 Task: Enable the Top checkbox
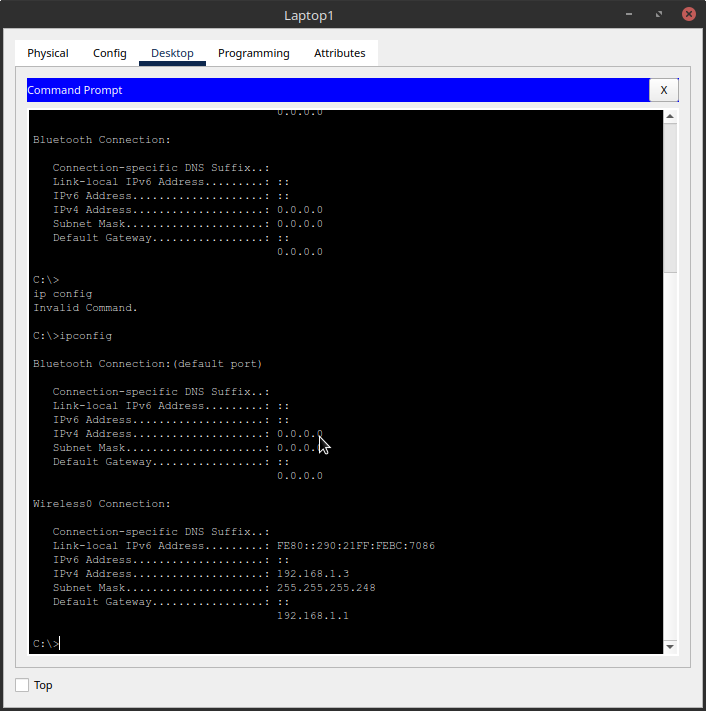point(22,685)
